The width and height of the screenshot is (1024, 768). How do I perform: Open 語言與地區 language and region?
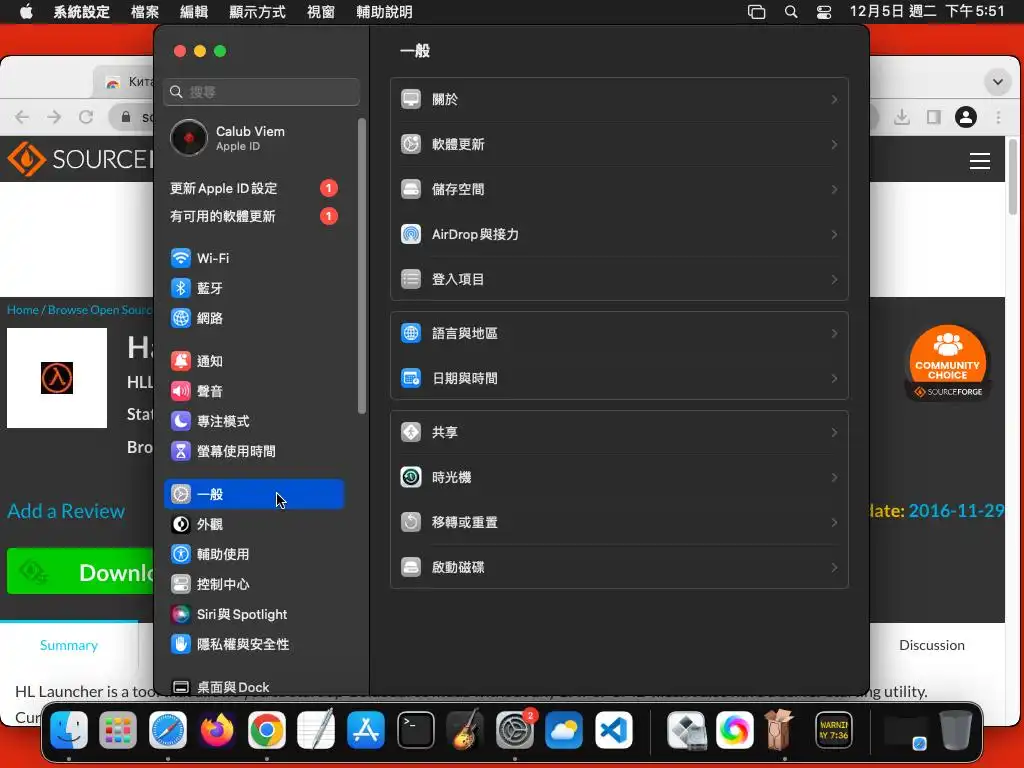click(x=619, y=334)
